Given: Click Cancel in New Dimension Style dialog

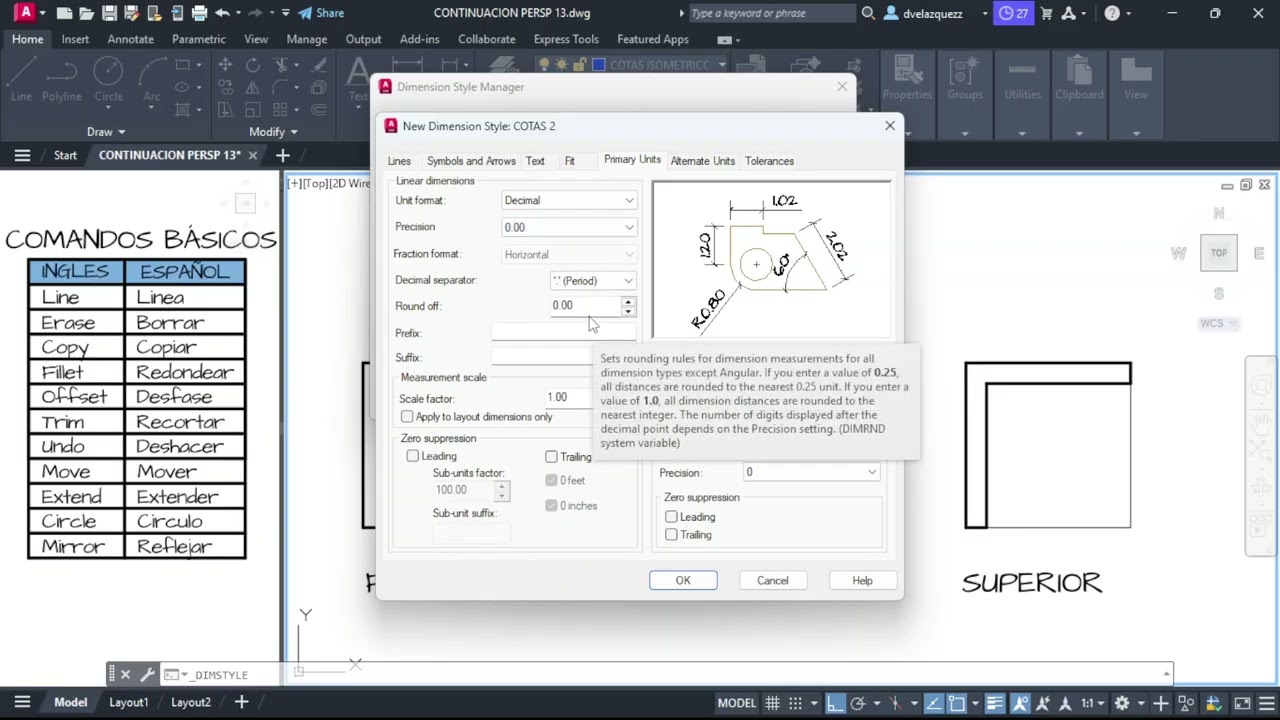Looking at the screenshot, I should (772, 580).
